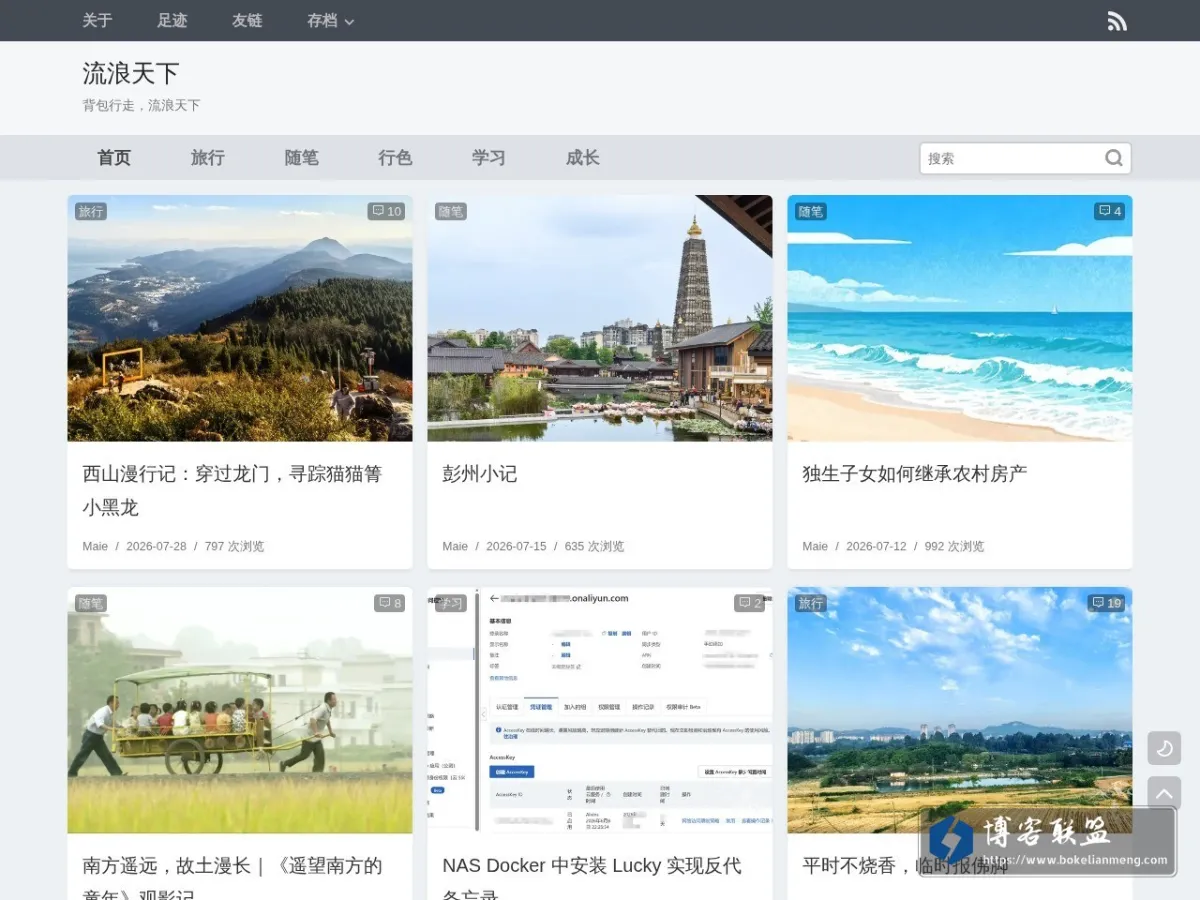Select the 首页 tab

(114, 158)
